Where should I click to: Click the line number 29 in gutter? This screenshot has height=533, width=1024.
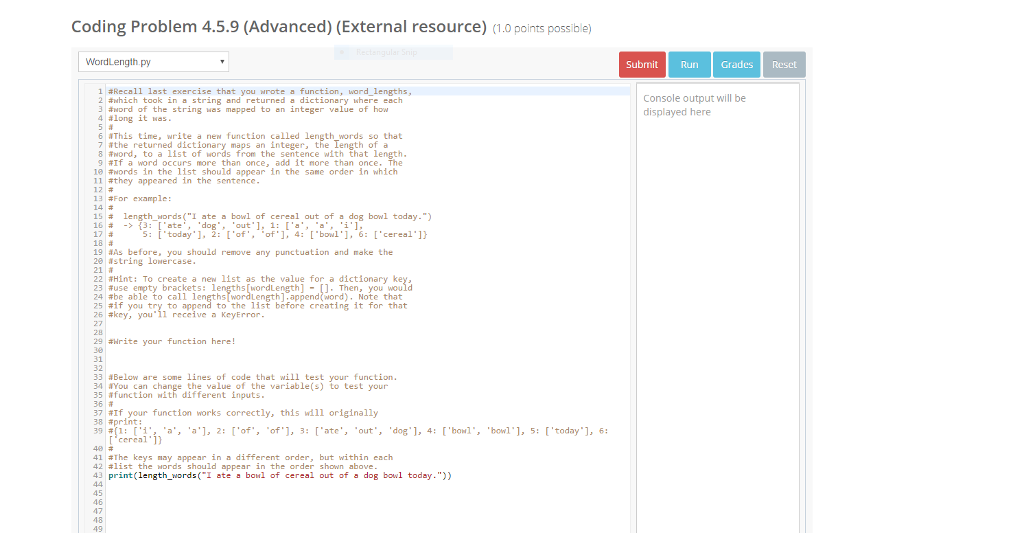(98, 342)
